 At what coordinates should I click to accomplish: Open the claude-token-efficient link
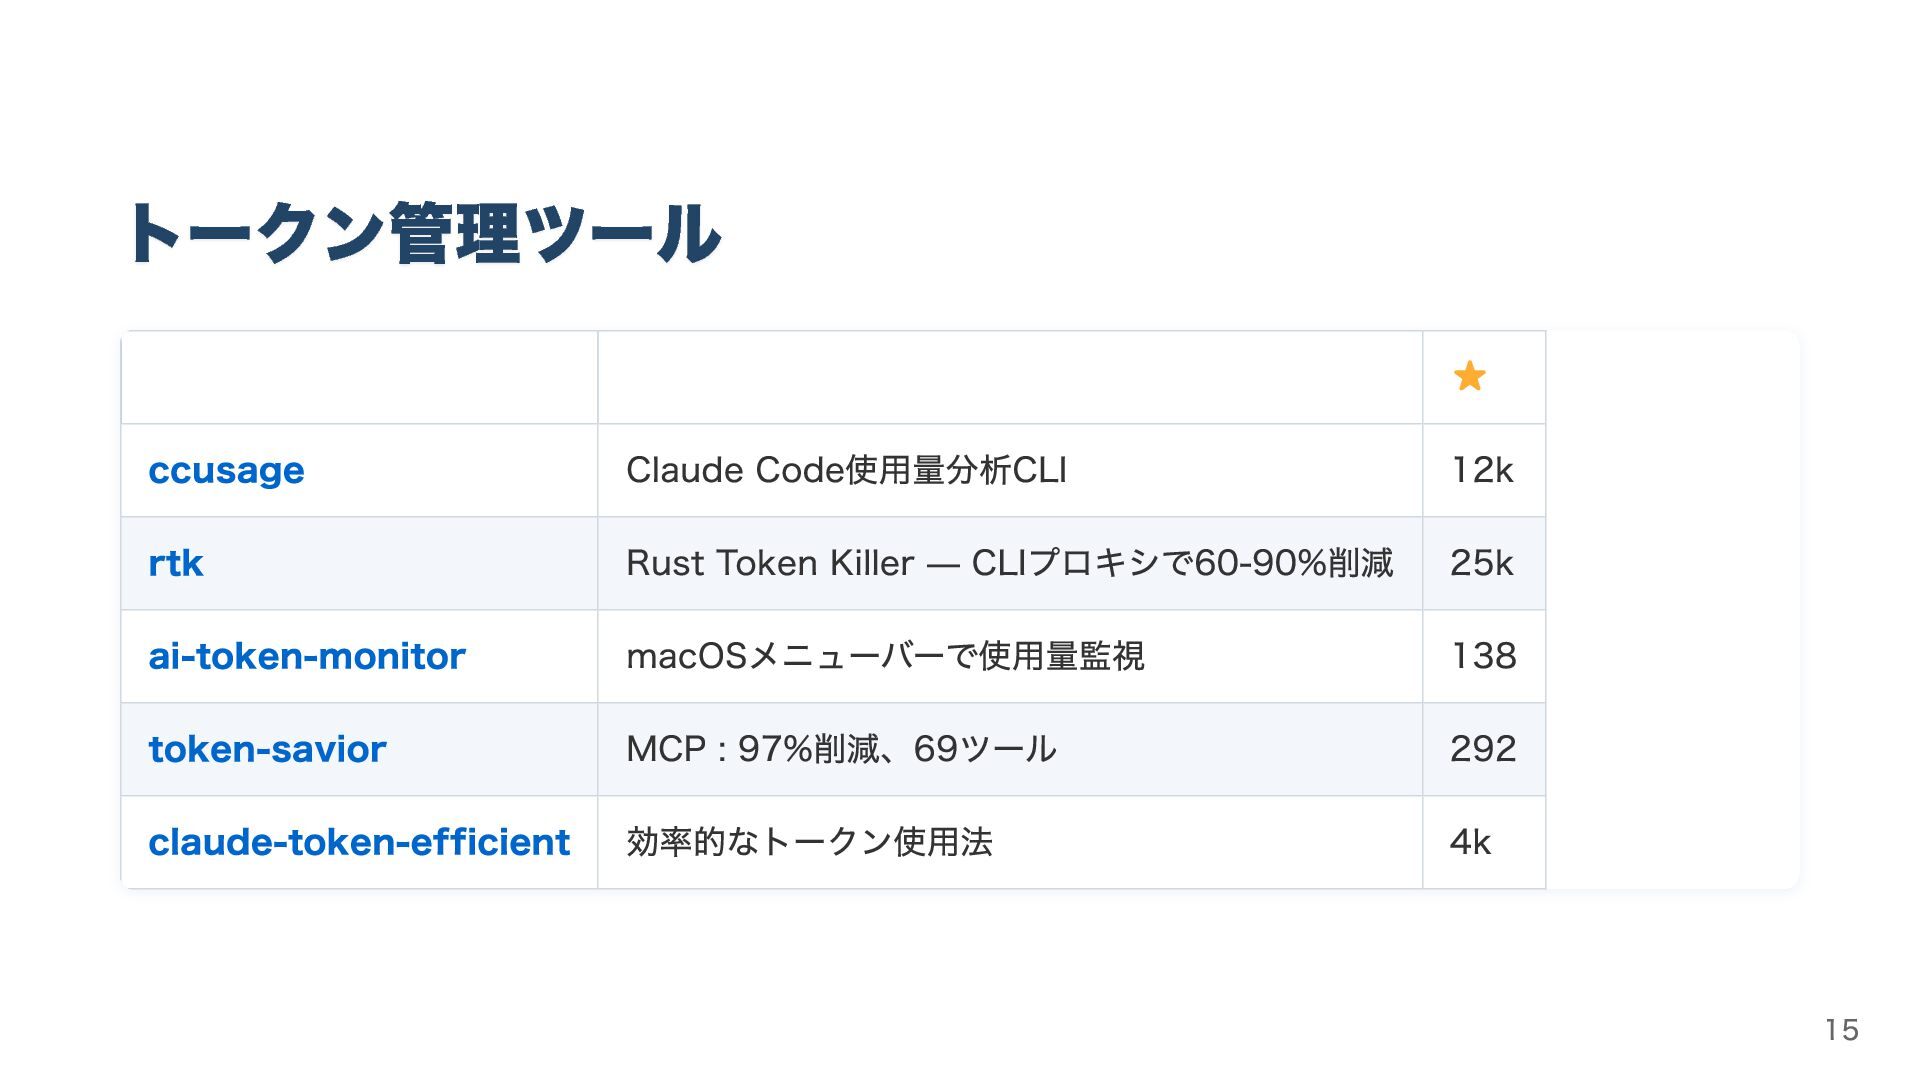tap(359, 842)
